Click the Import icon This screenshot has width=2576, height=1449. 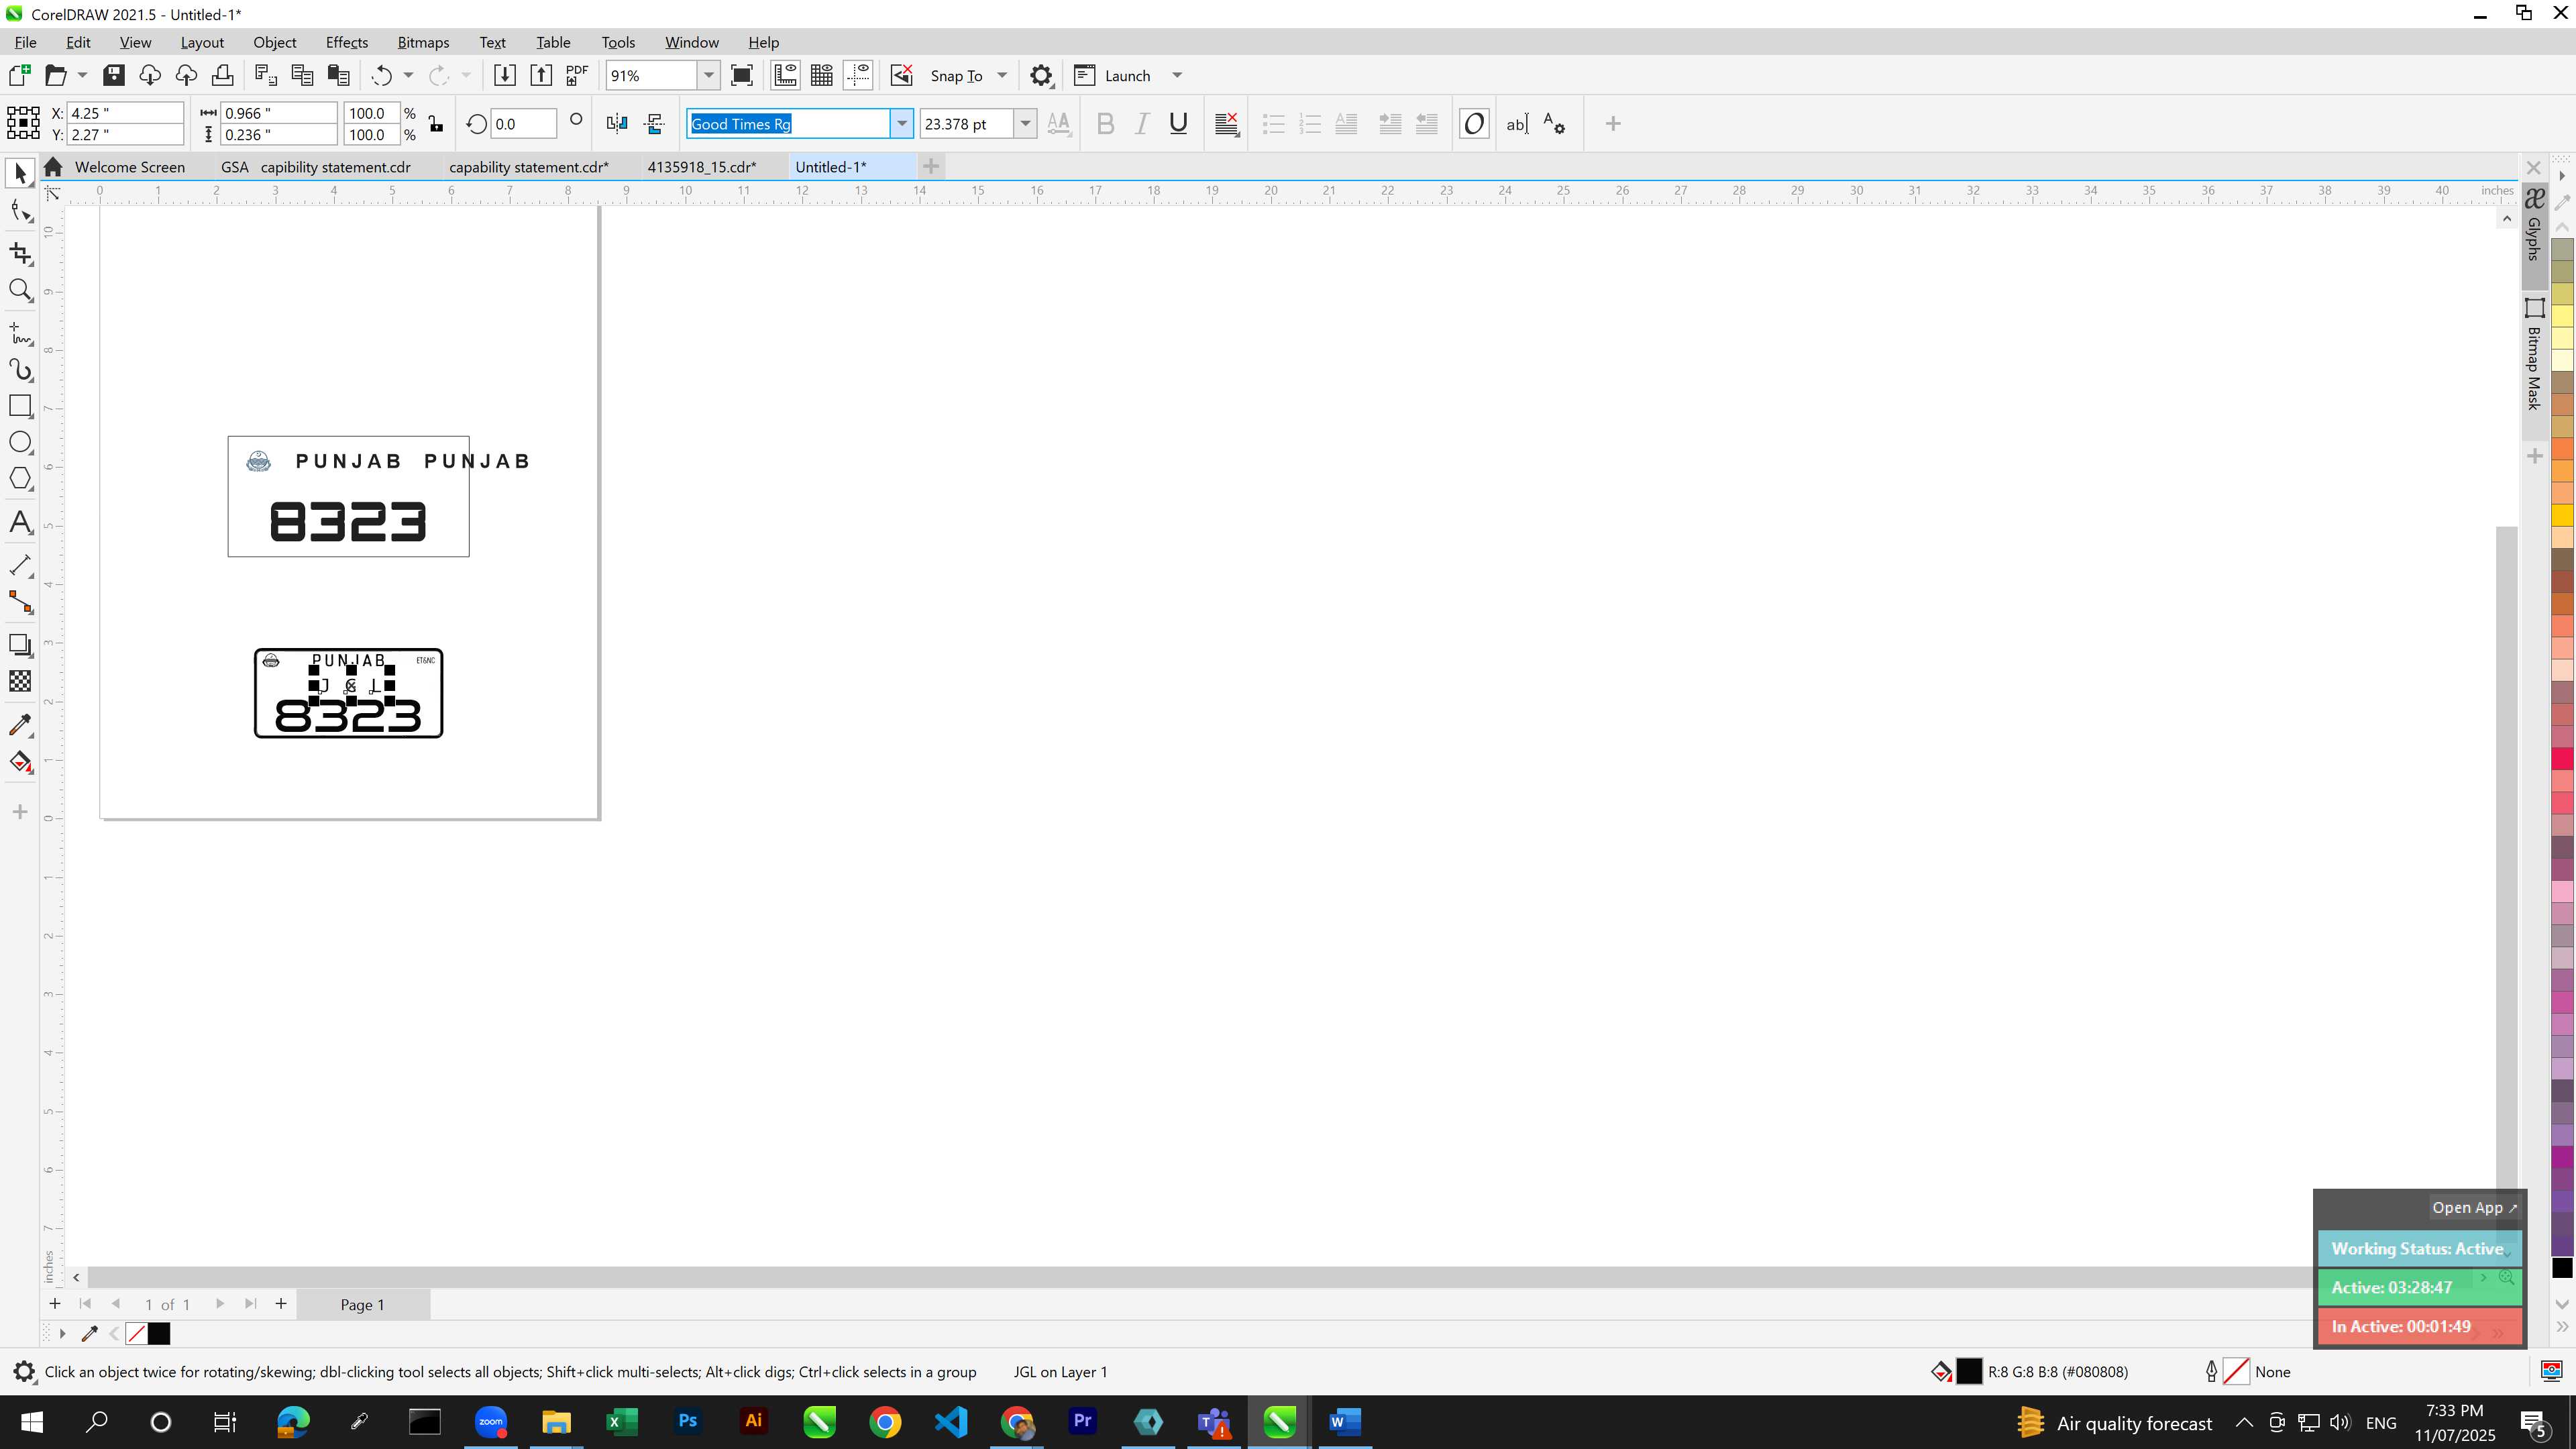[505, 75]
